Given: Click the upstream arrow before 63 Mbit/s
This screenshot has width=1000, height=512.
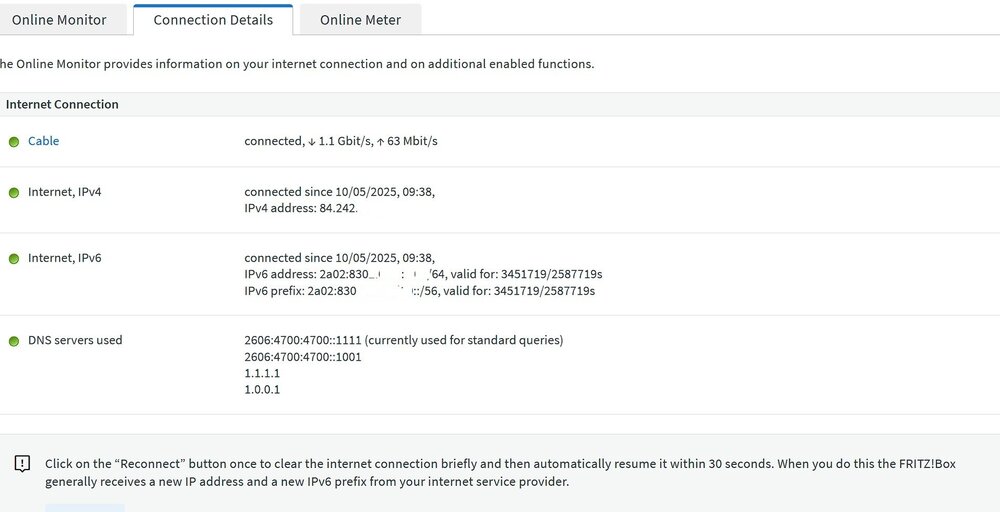Looking at the screenshot, I should coord(380,142).
